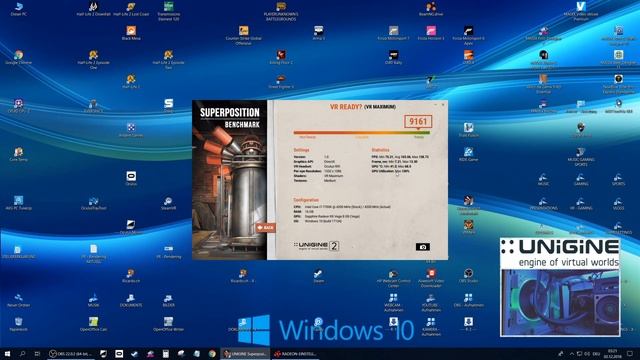Switch to the OBS taskbar window

71,353
